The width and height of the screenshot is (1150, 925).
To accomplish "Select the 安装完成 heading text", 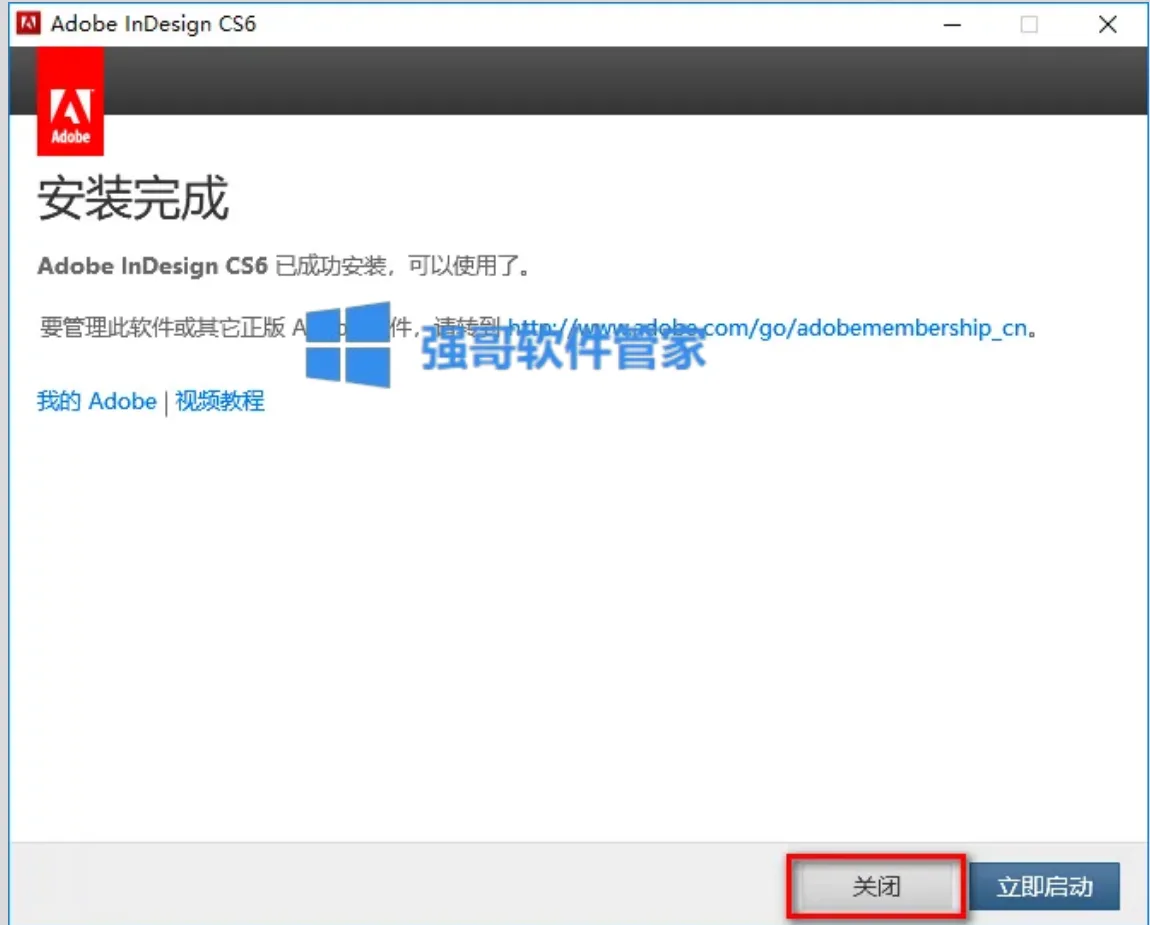I will 133,198.
